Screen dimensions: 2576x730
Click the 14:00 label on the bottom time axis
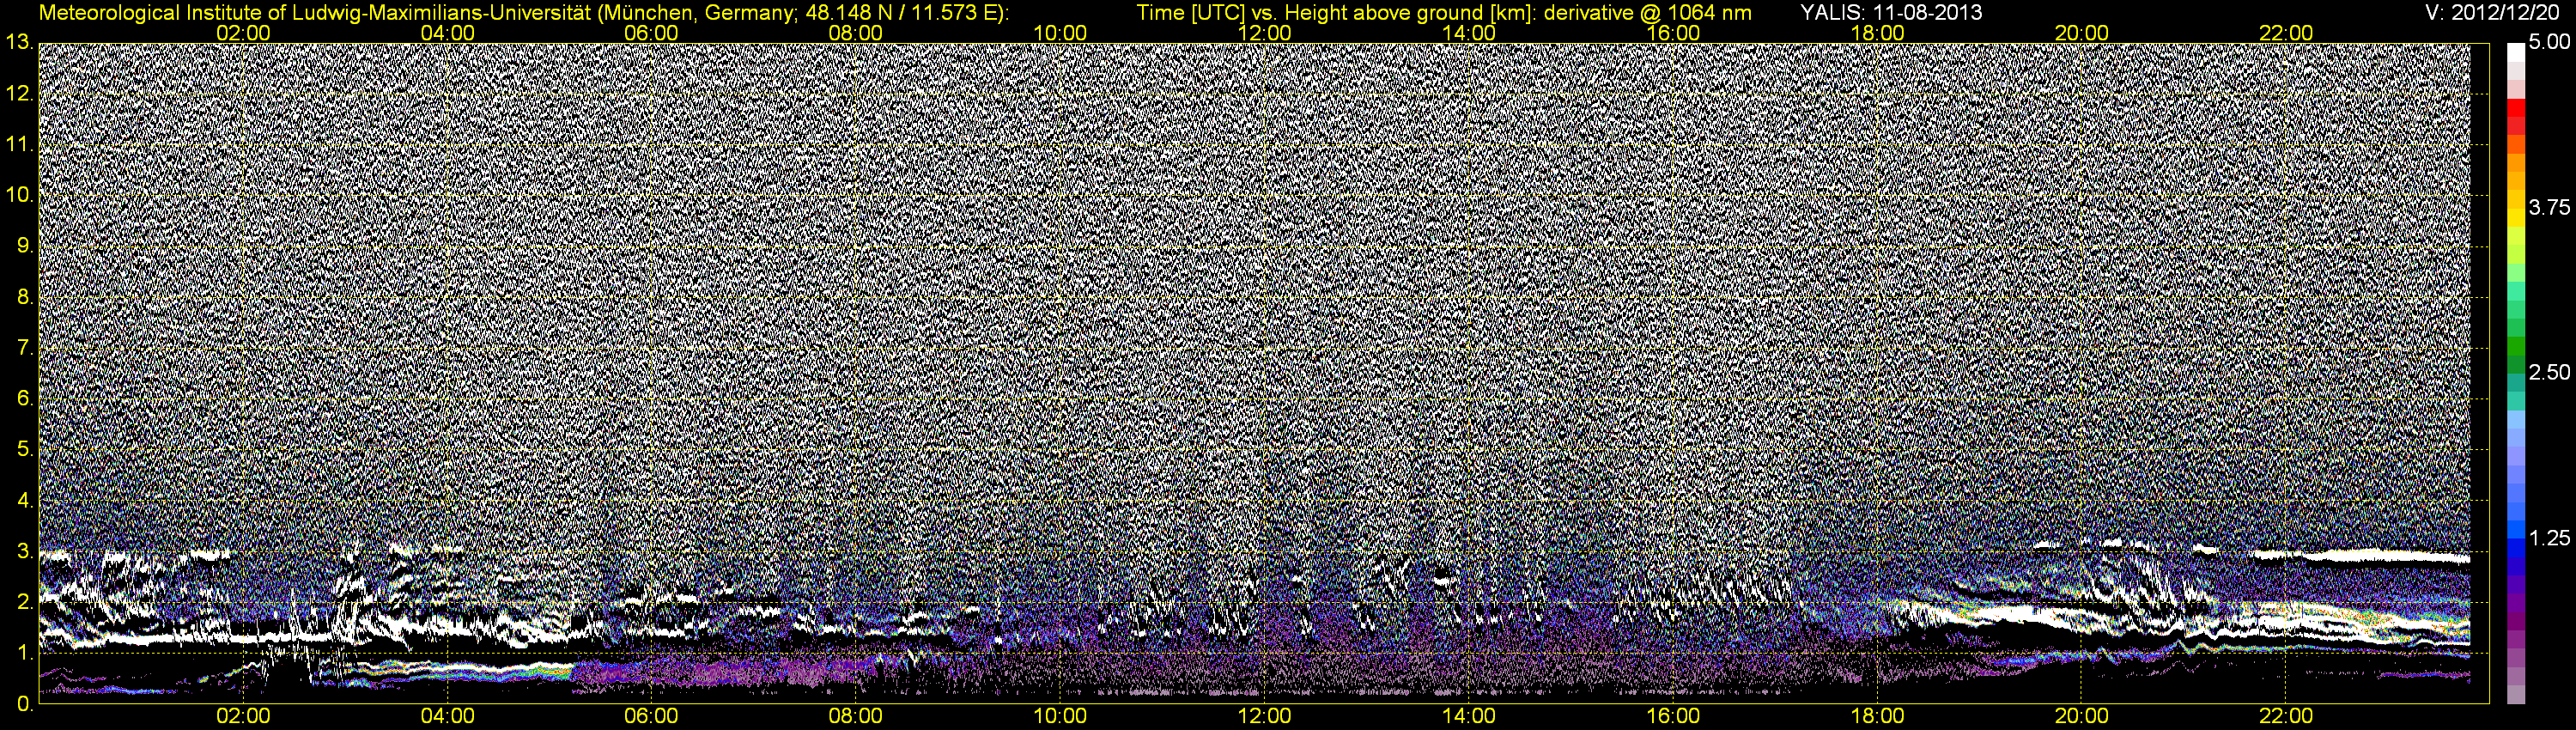[1469, 717]
